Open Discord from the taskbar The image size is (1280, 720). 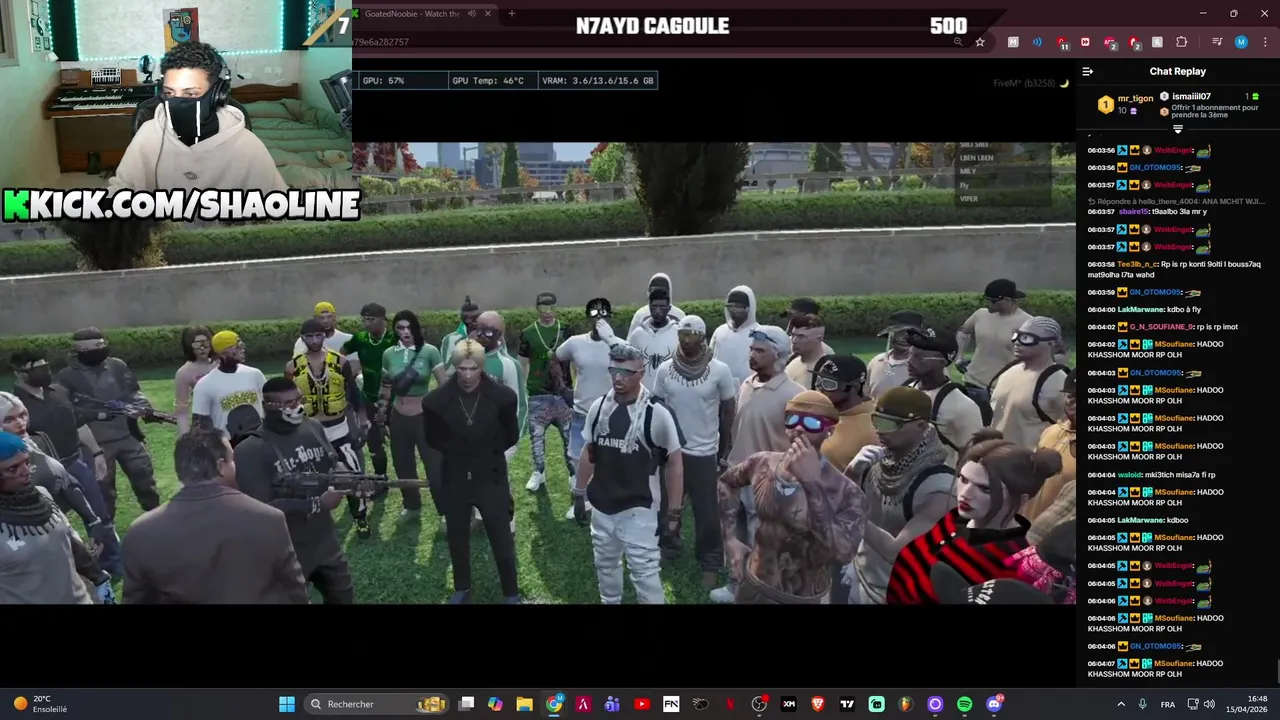point(994,704)
